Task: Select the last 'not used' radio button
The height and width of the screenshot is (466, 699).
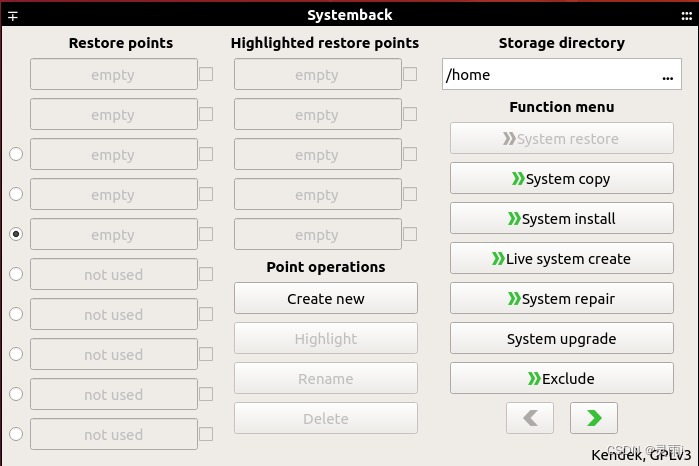Action: point(16,434)
